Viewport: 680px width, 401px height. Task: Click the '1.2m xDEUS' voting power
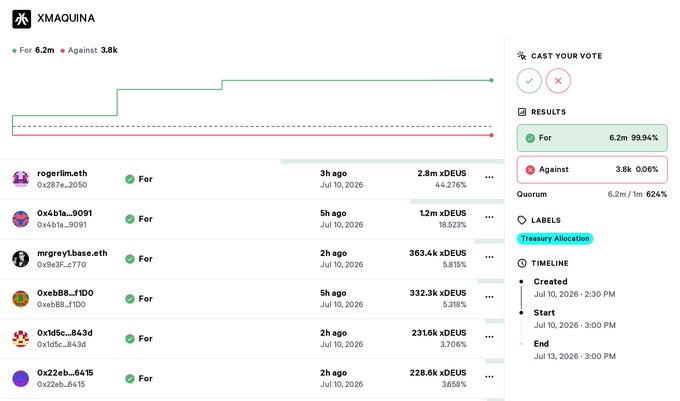tap(443, 213)
